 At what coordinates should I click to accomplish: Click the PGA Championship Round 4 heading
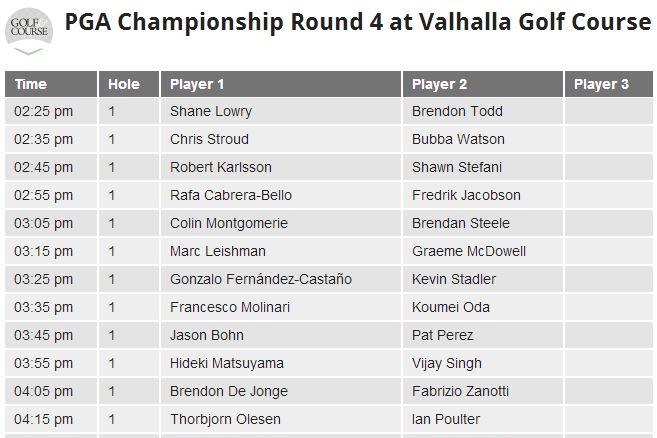(x=358, y=24)
